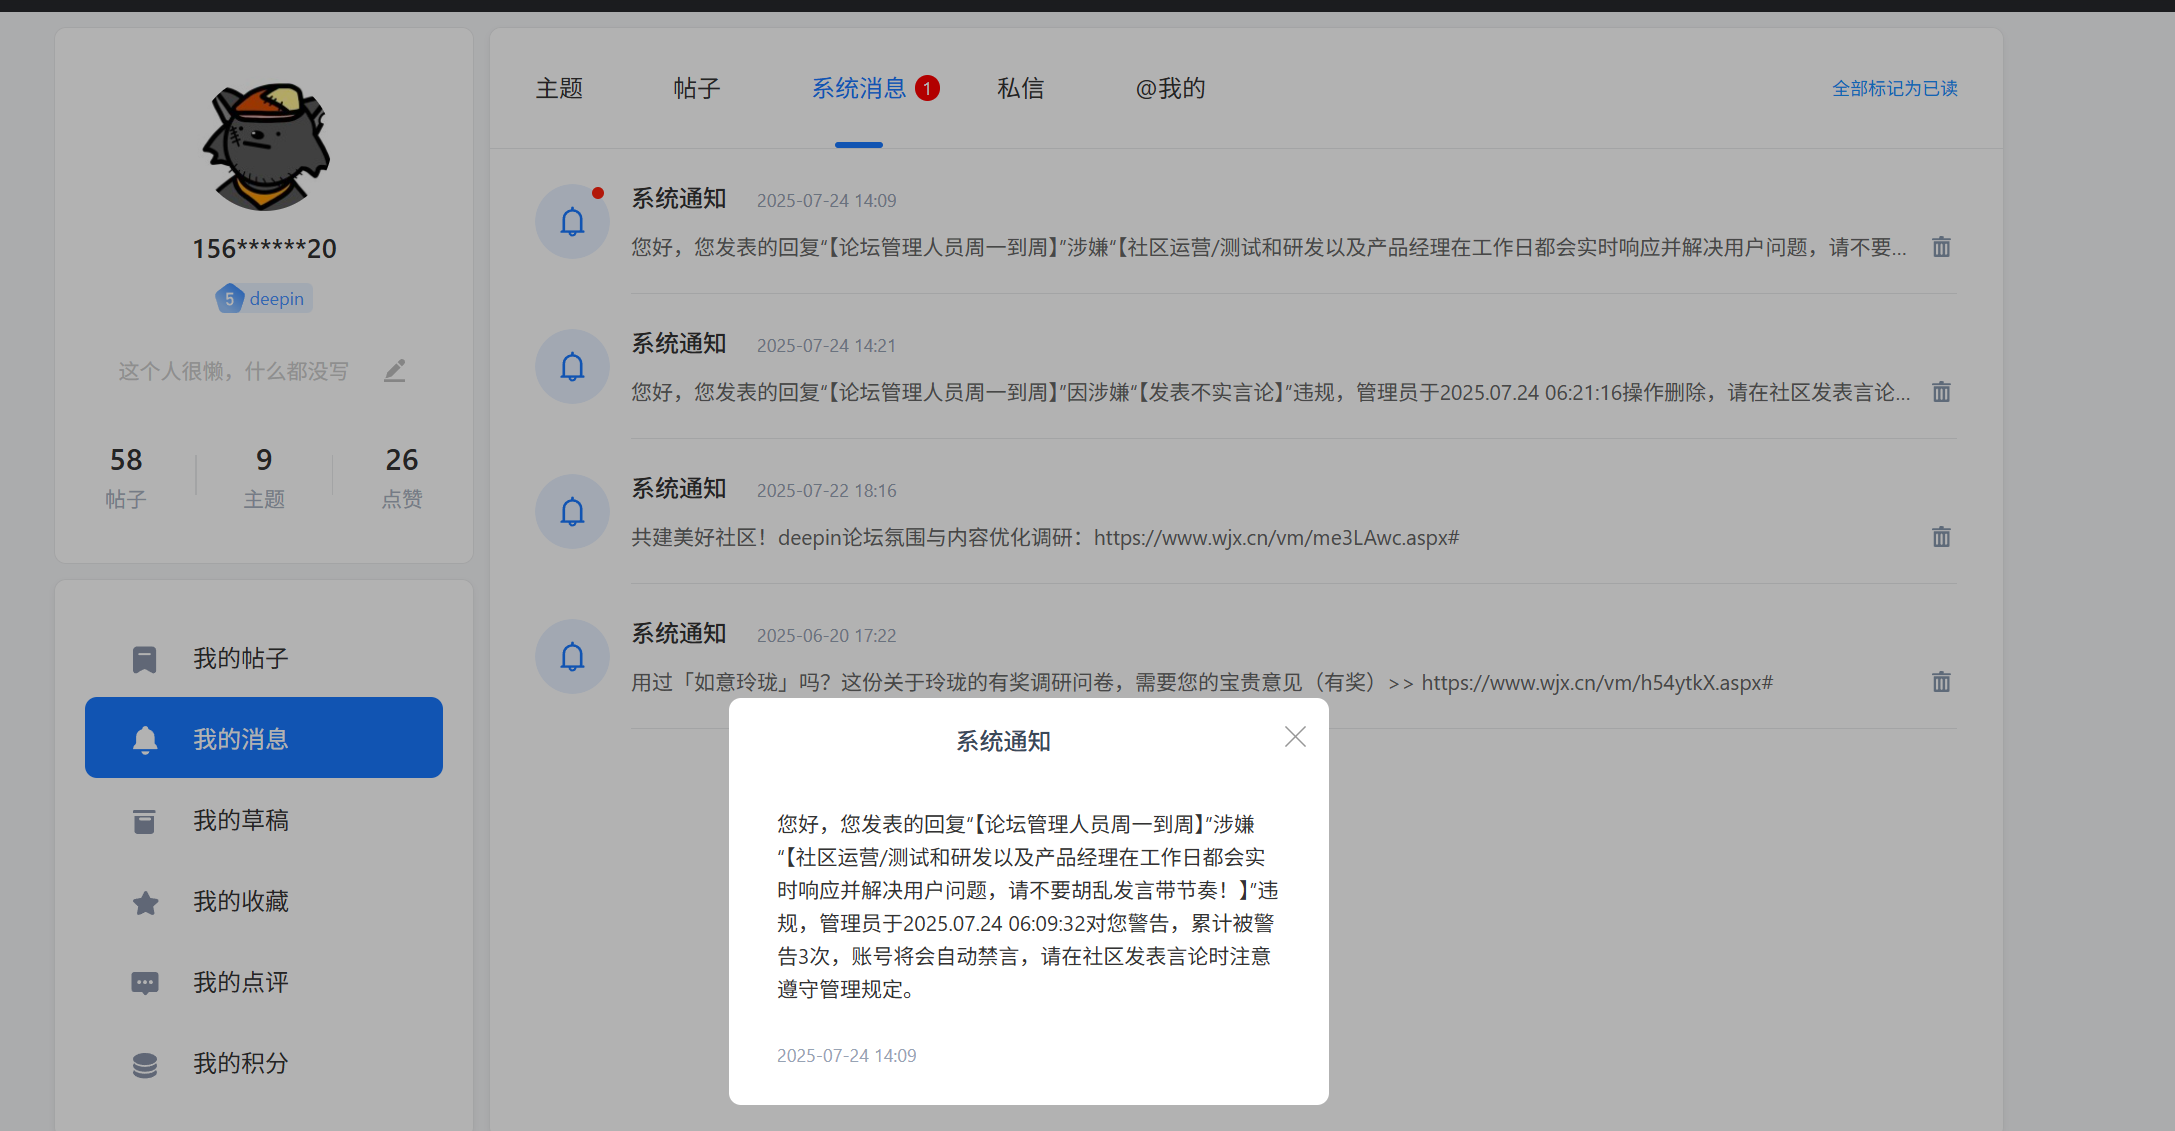Click 全部标记为已读 link

coord(1895,89)
